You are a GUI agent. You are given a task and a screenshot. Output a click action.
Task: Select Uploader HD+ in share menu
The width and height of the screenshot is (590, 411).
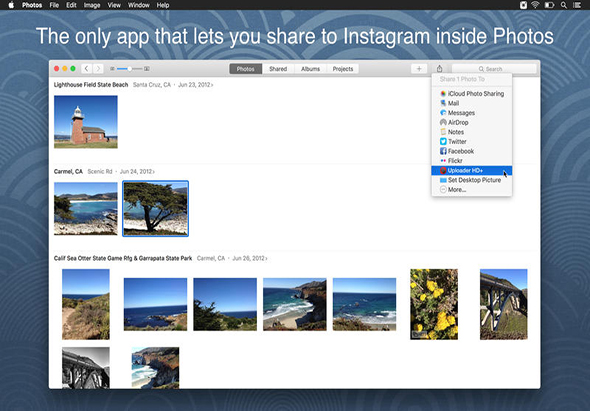[x=471, y=170]
